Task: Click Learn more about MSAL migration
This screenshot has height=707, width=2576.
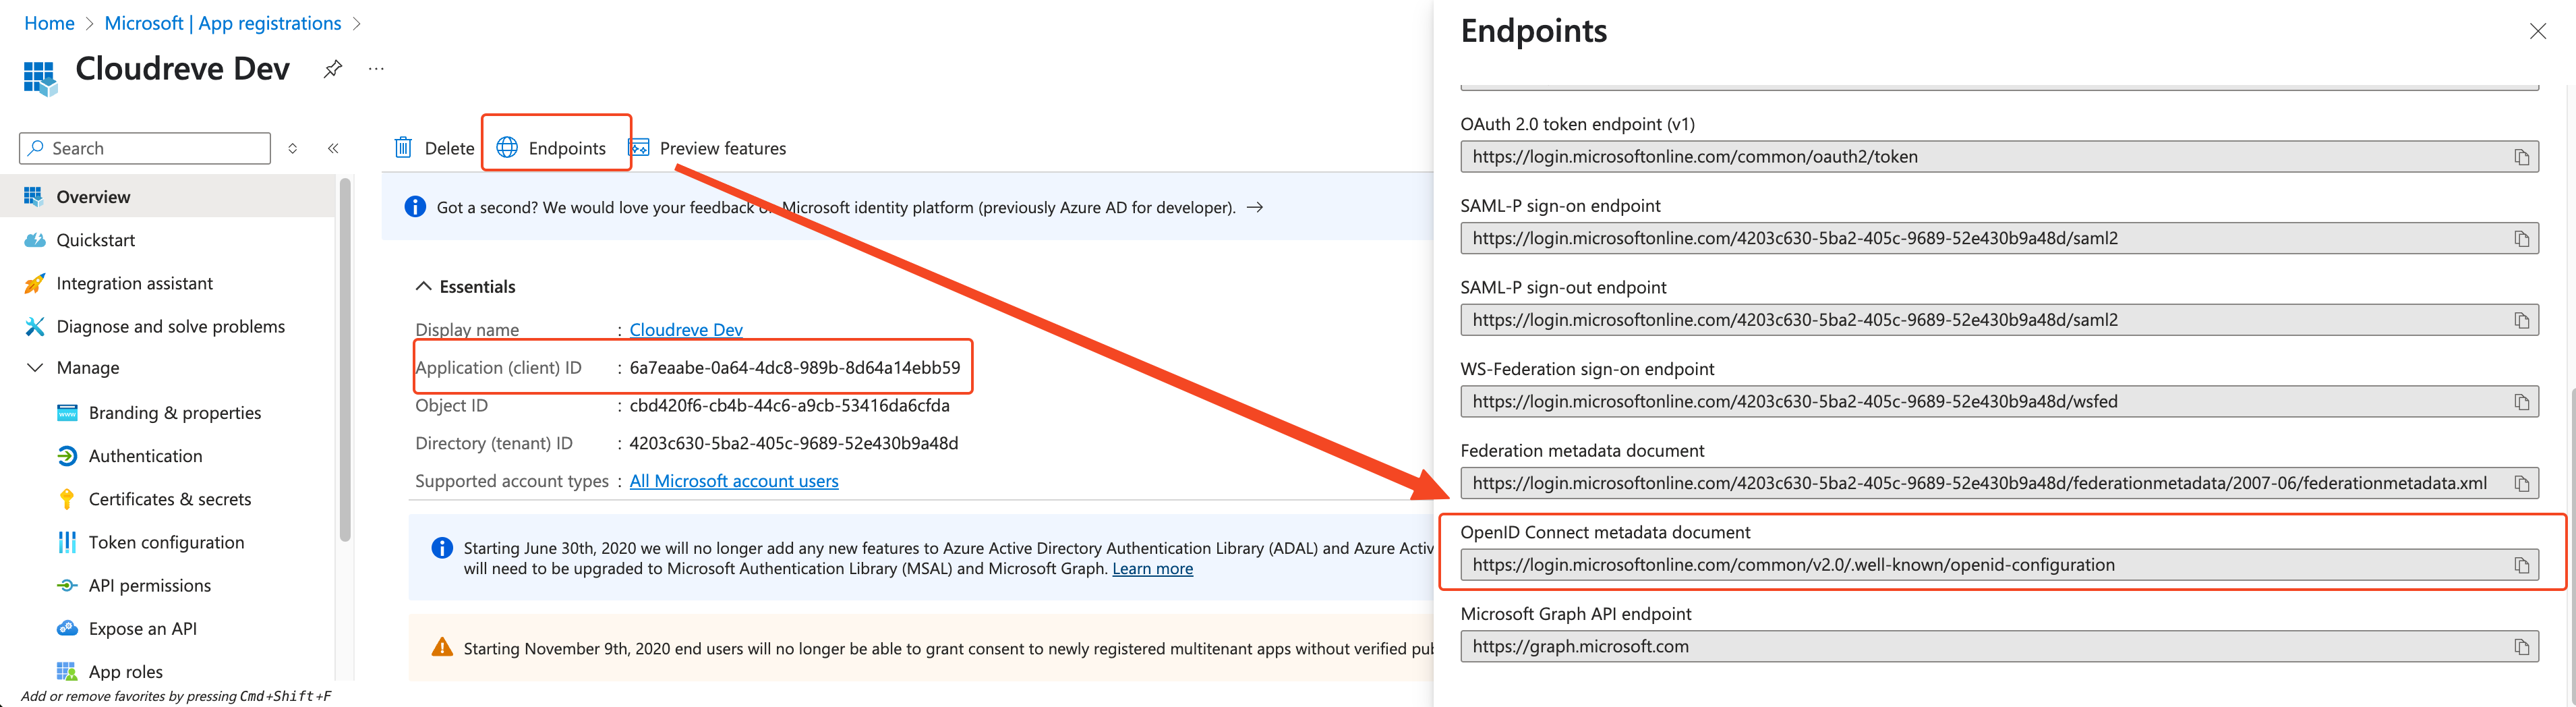Action: 1152,568
